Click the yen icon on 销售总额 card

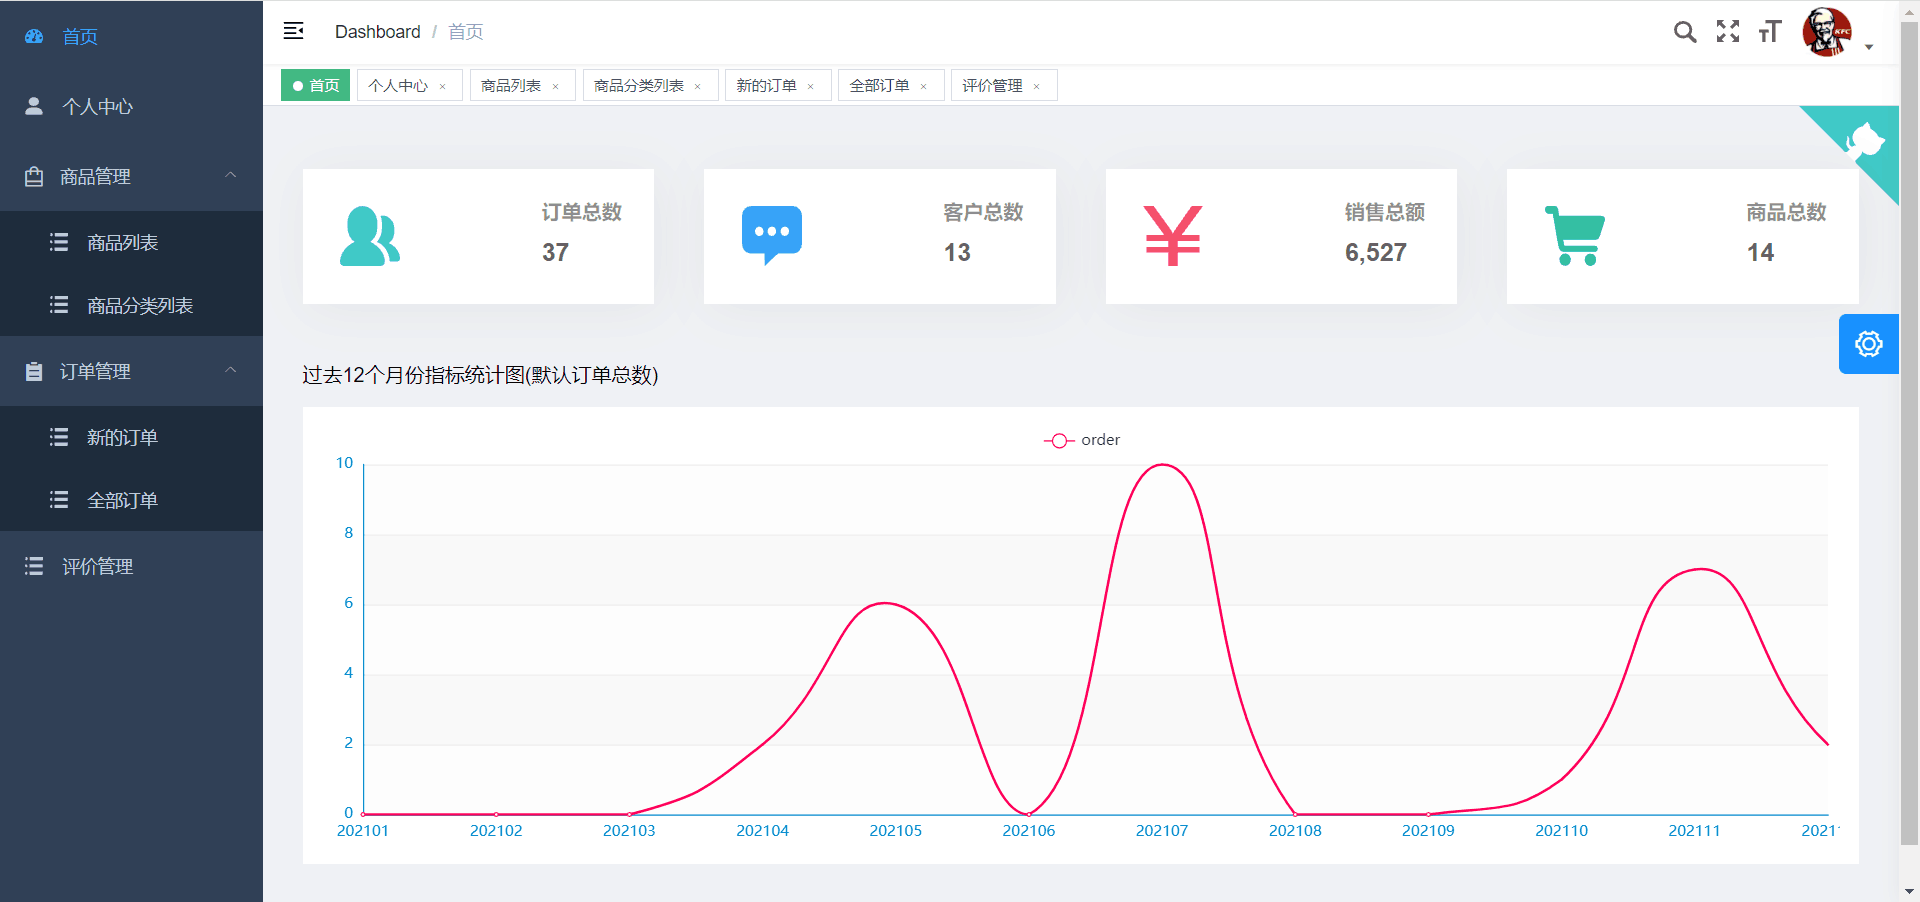point(1172,236)
